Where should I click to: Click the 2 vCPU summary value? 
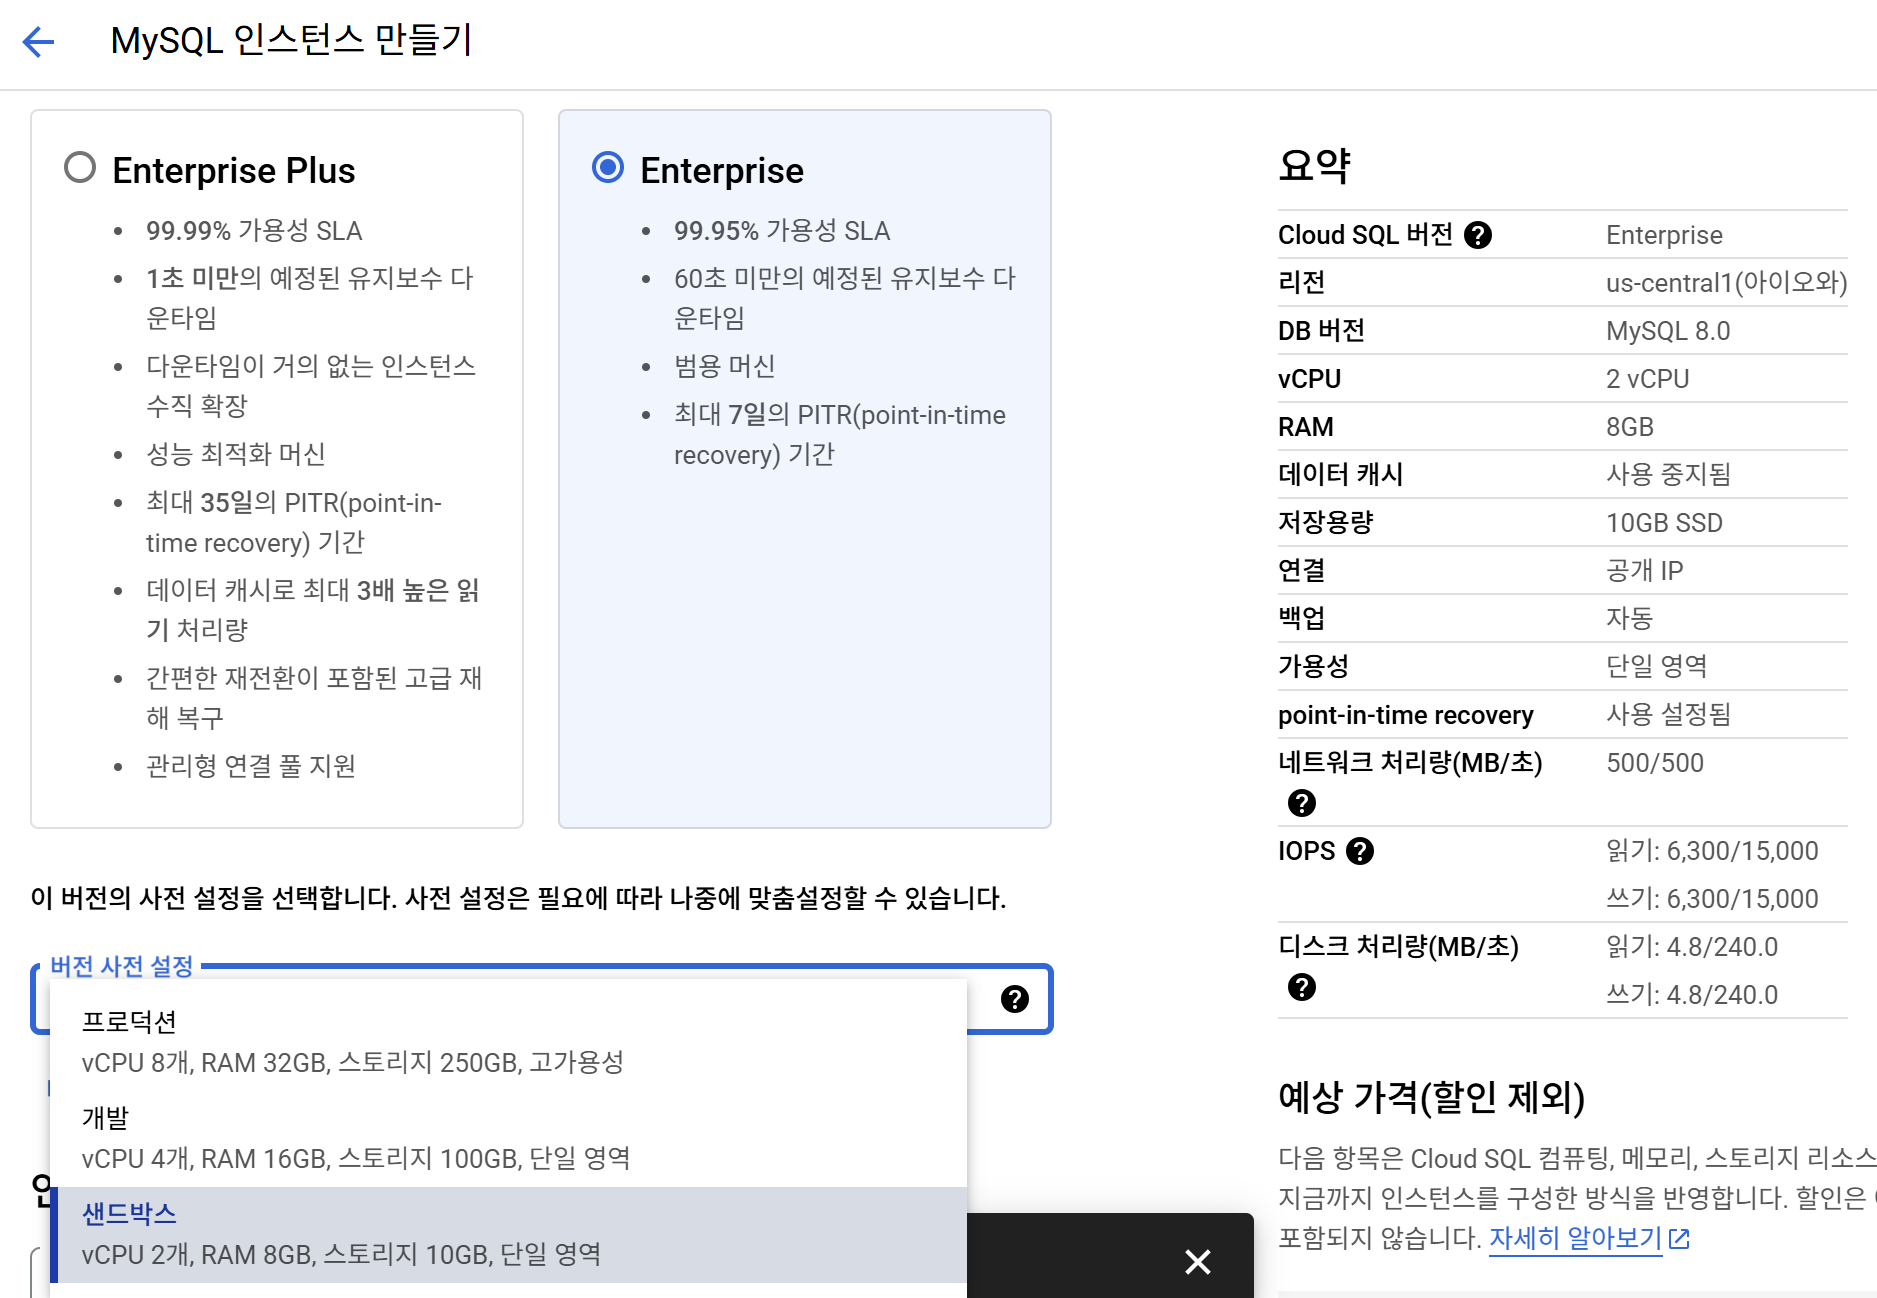pyautogui.click(x=1647, y=379)
